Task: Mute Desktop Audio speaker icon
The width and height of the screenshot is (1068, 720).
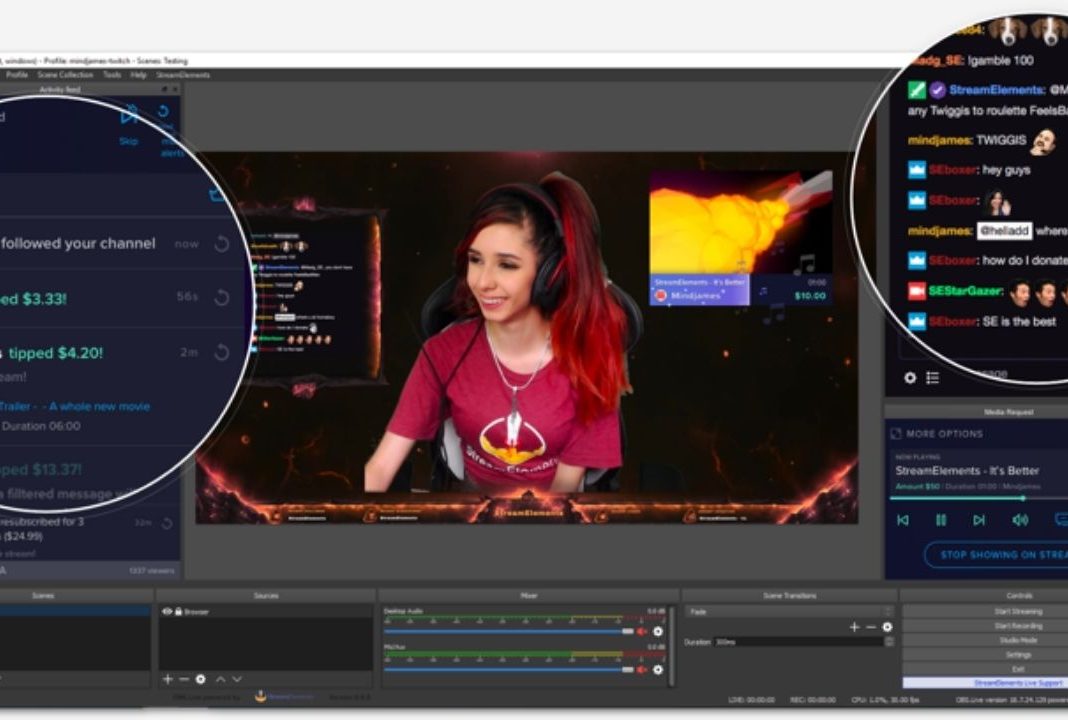Action: pyautogui.click(x=642, y=631)
